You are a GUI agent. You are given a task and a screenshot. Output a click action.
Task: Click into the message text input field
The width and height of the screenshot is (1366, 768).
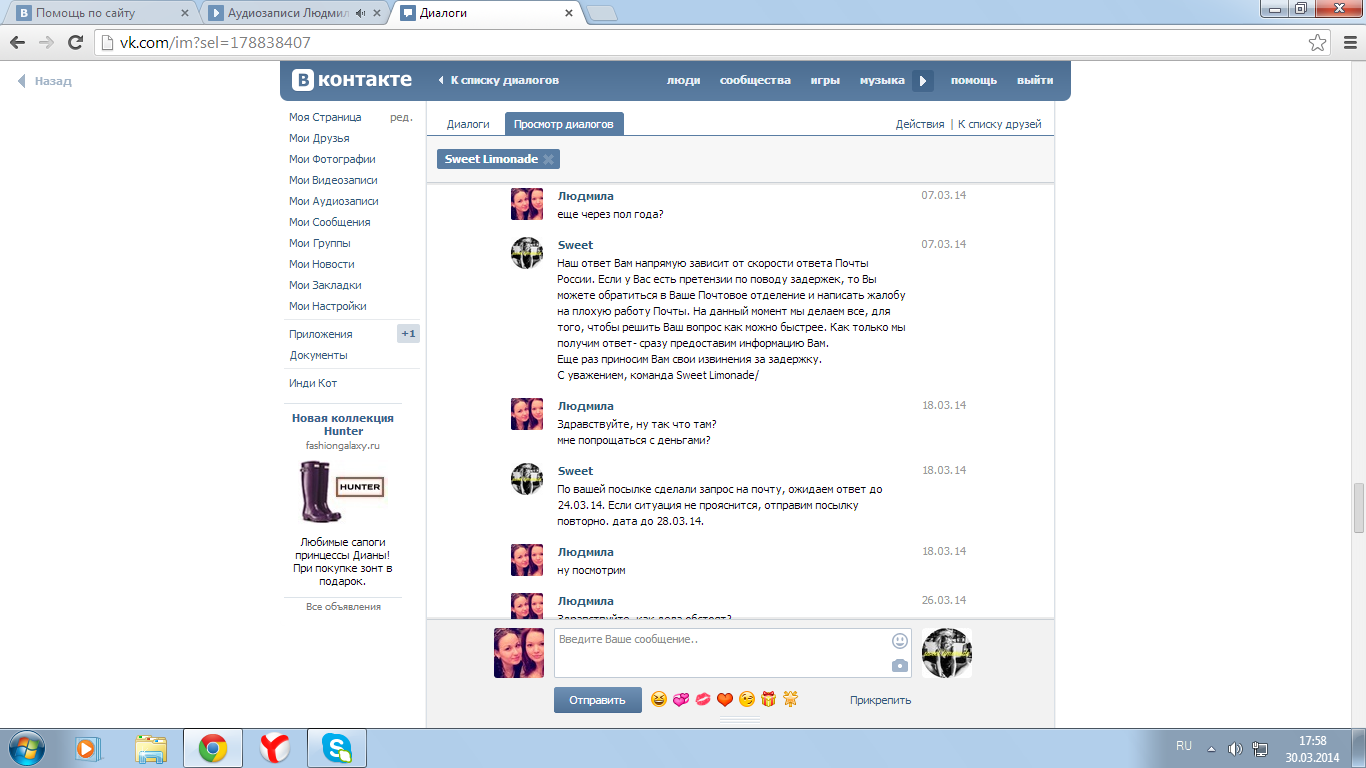720,652
